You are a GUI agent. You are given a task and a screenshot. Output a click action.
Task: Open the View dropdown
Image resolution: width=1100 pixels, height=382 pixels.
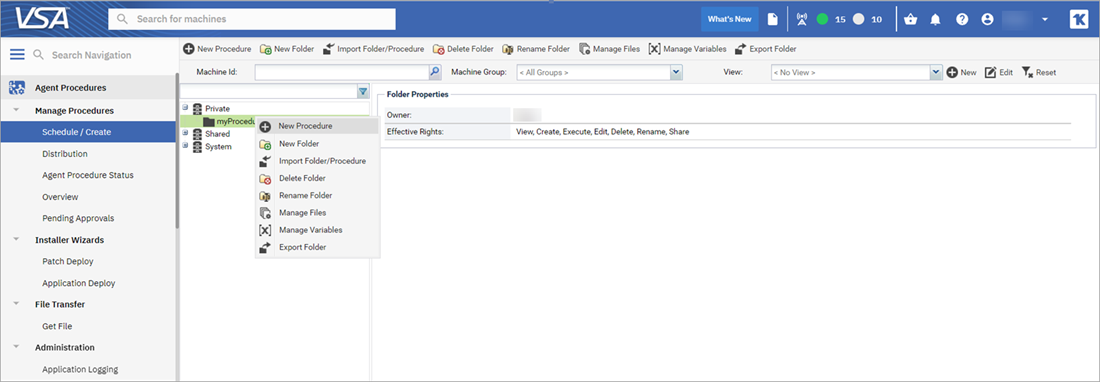(936, 71)
